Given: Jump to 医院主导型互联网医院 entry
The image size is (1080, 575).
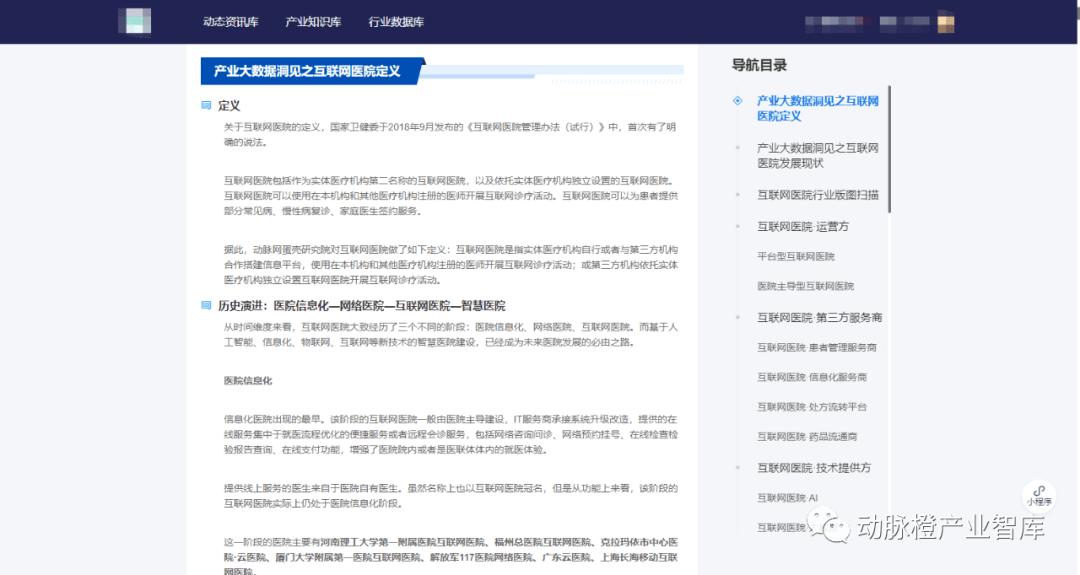Looking at the screenshot, I should tap(805, 286).
